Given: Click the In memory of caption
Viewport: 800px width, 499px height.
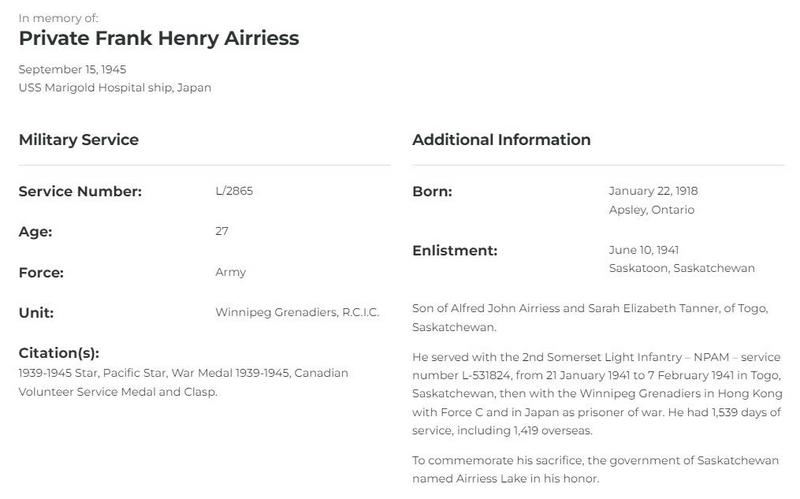Looking at the screenshot, I should point(59,18).
